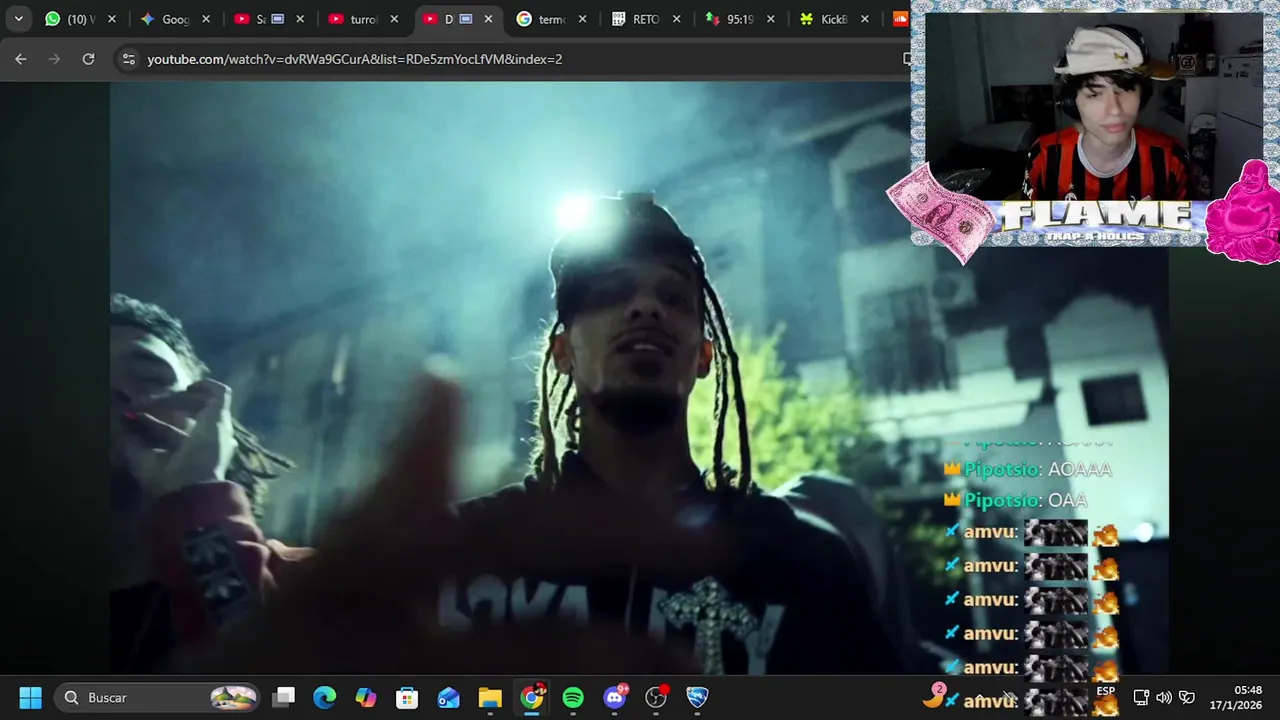The height and width of the screenshot is (720, 1280).
Task: Click the youtube.com URL address field
Action: point(354,59)
